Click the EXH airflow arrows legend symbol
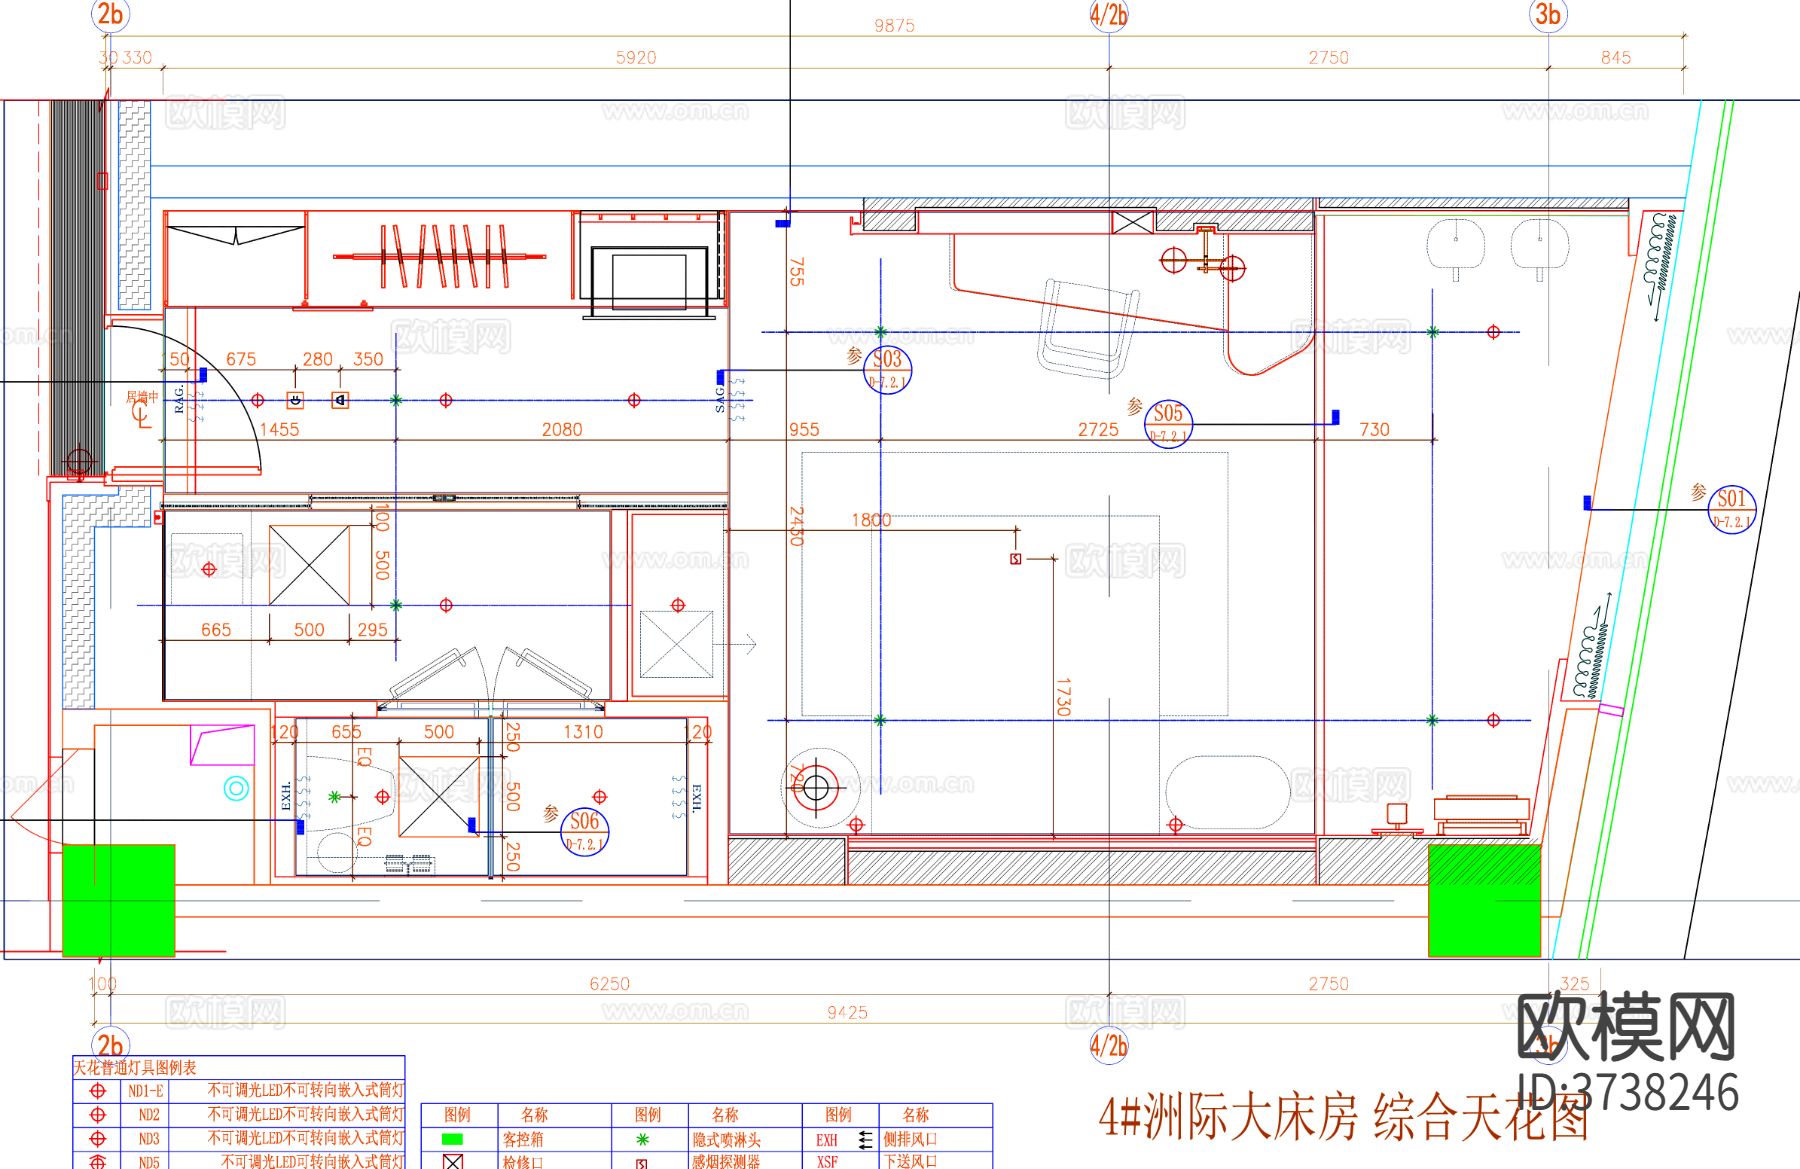 (x=865, y=1139)
